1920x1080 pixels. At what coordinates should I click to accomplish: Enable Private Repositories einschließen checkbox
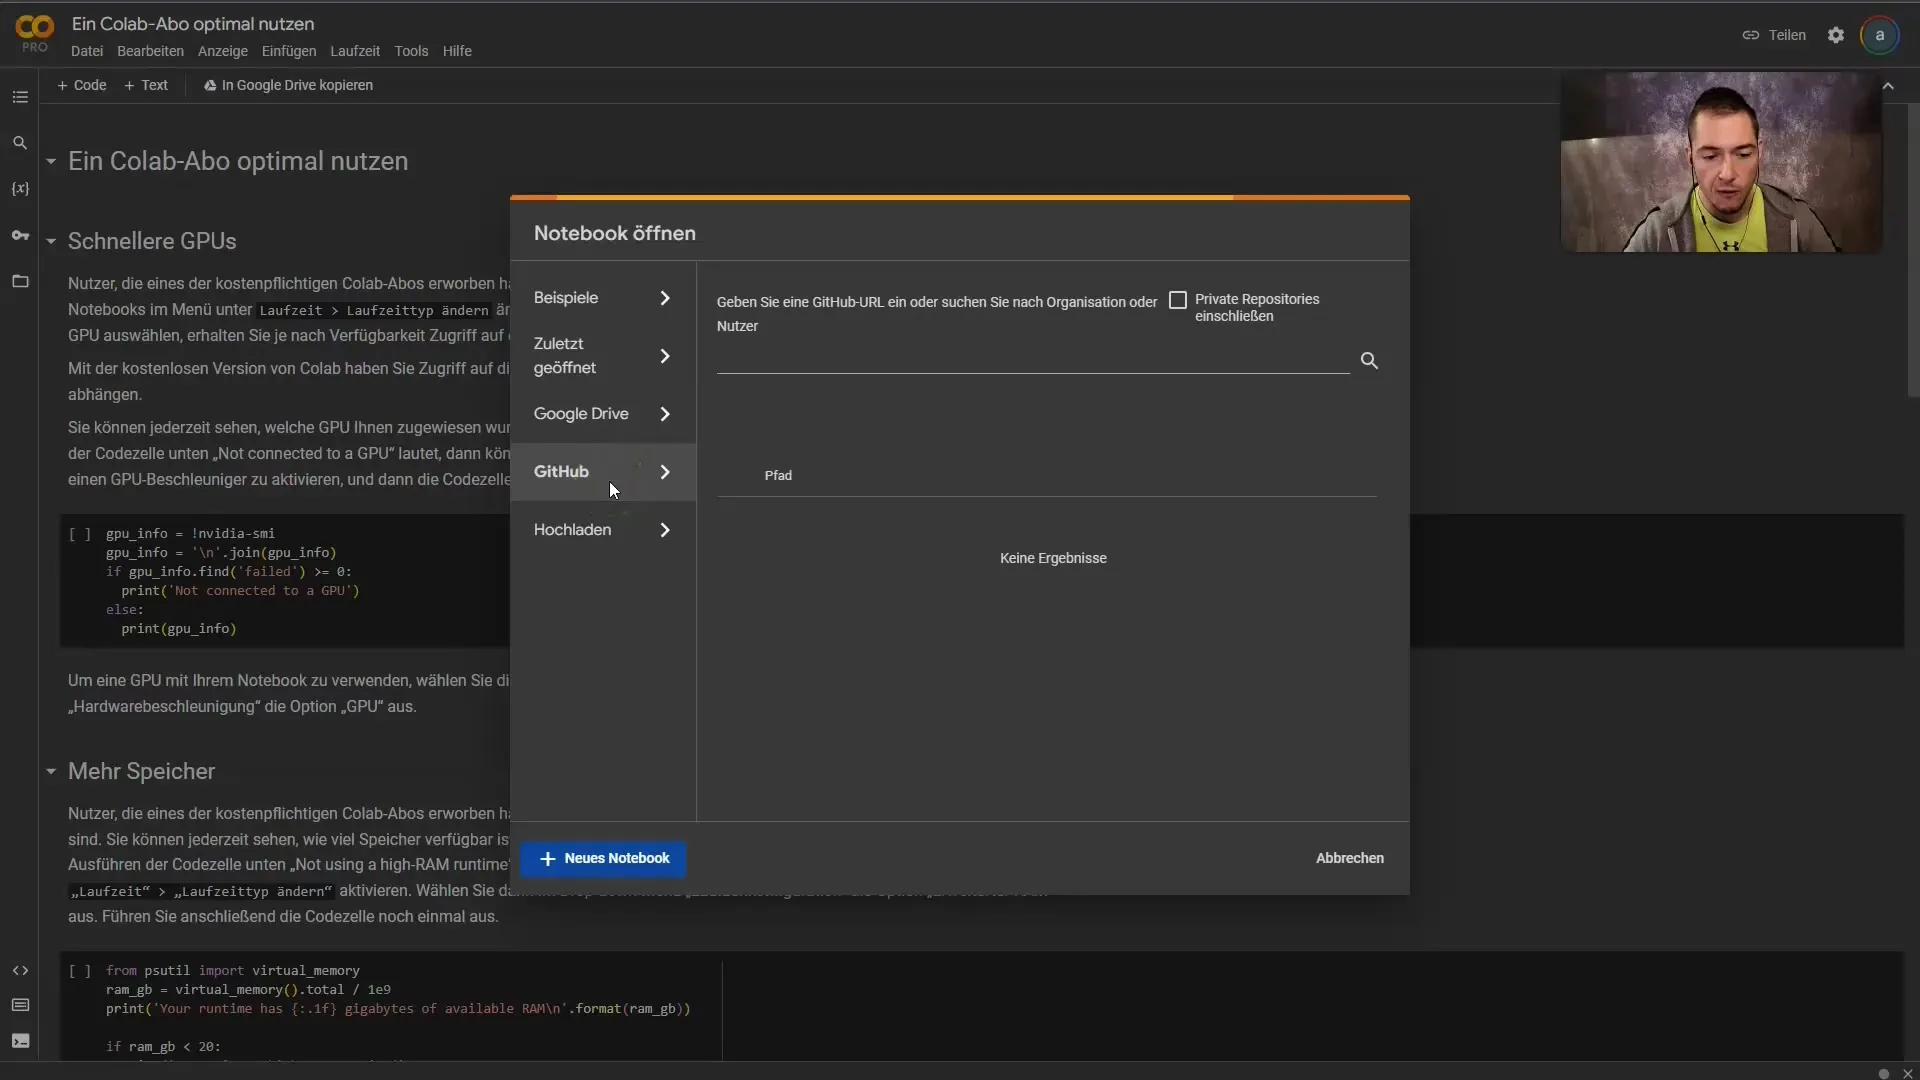point(1178,300)
